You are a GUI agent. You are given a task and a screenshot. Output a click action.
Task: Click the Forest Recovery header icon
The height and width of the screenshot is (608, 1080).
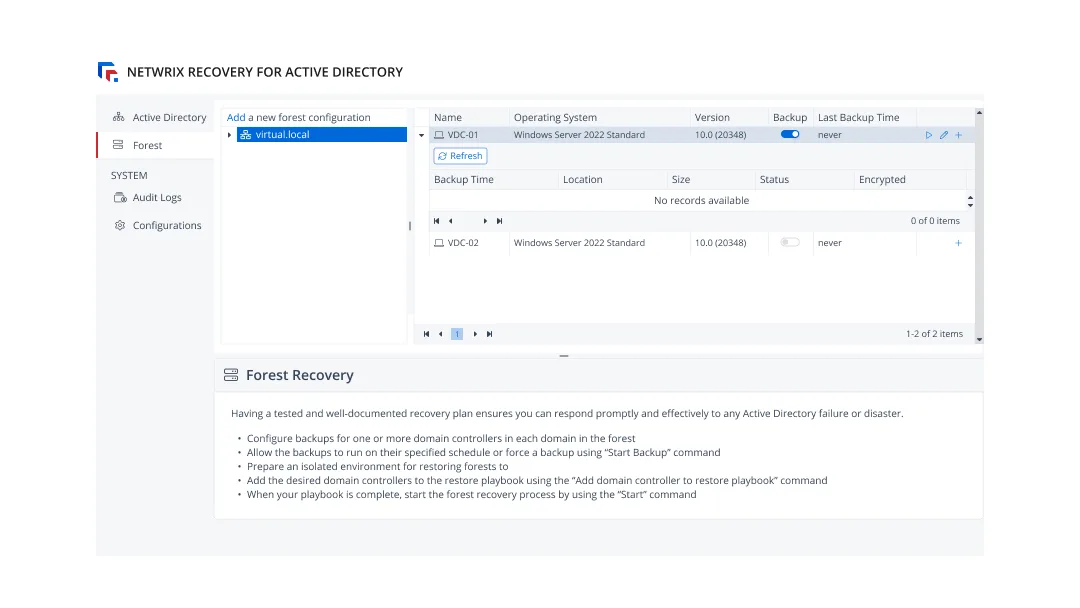[231, 375]
